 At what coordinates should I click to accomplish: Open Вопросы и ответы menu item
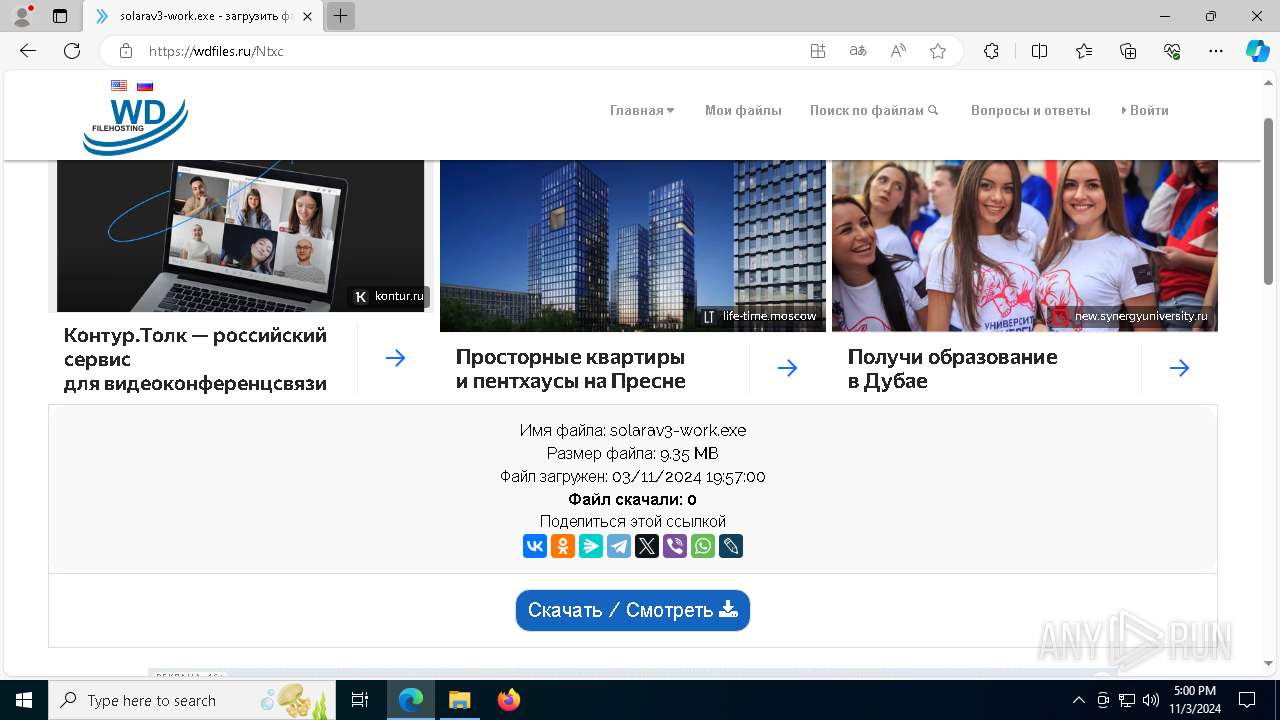pyautogui.click(x=1031, y=111)
